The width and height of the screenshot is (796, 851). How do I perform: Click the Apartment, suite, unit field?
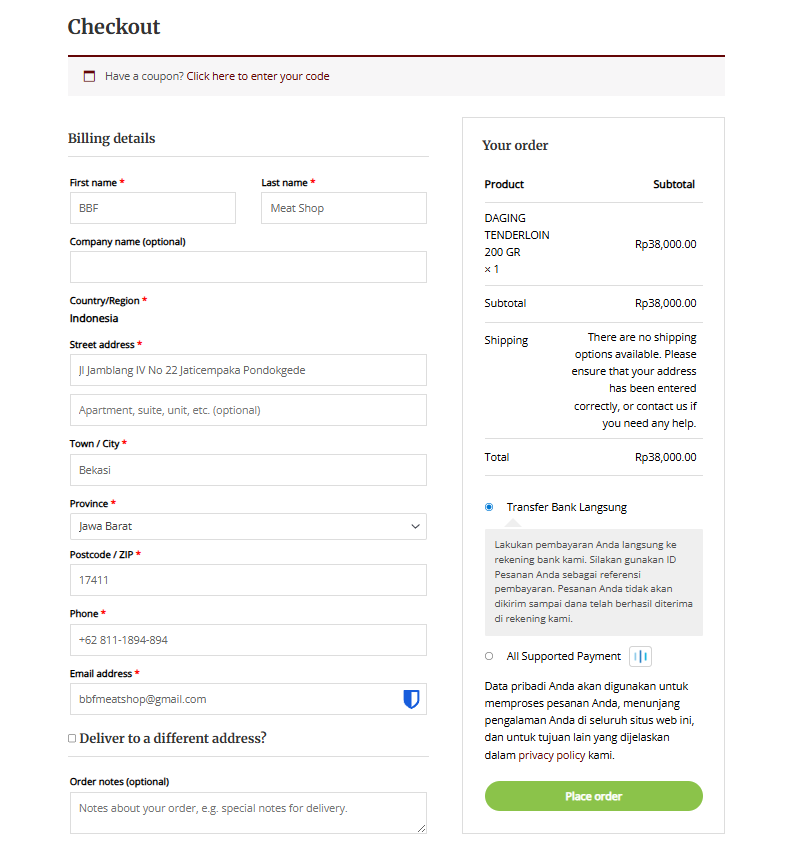coord(248,410)
